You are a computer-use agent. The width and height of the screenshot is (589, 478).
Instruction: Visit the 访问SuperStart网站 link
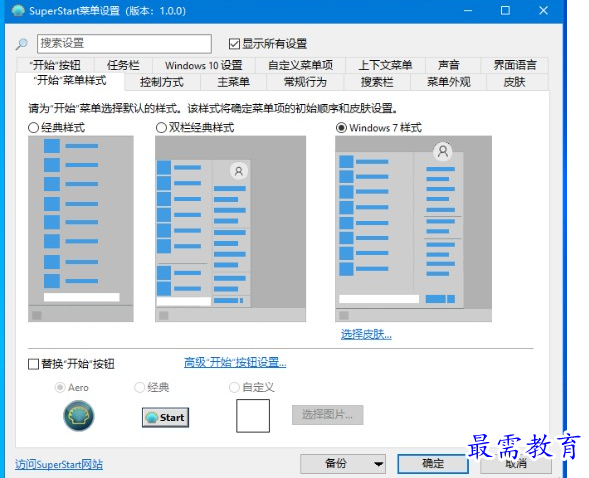point(59,464)
